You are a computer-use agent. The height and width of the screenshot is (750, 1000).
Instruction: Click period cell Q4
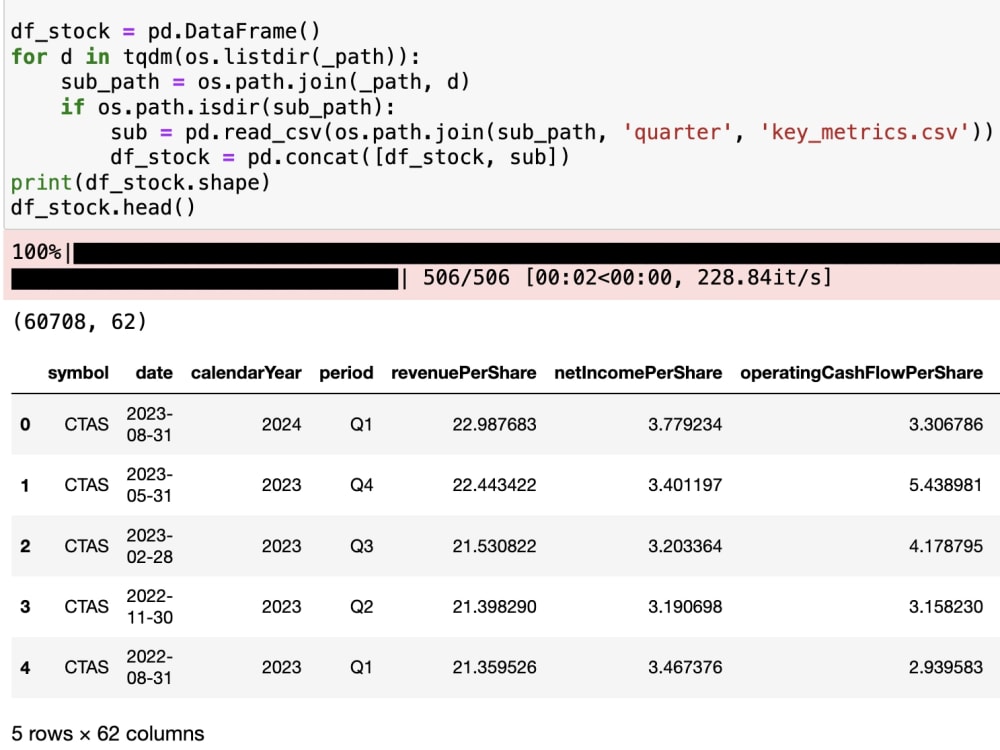point(361,485)
